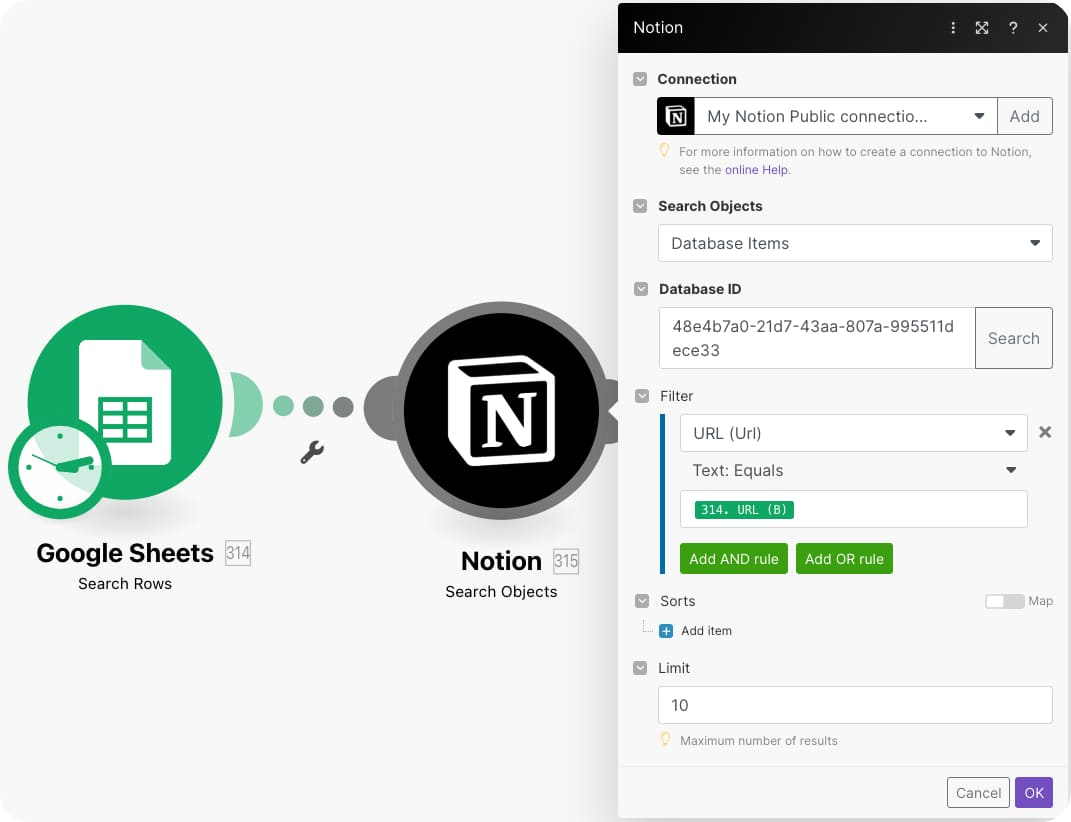Open the Notion module circle
This screenshot has width=1071, height=822.
(x=501, y=410)
